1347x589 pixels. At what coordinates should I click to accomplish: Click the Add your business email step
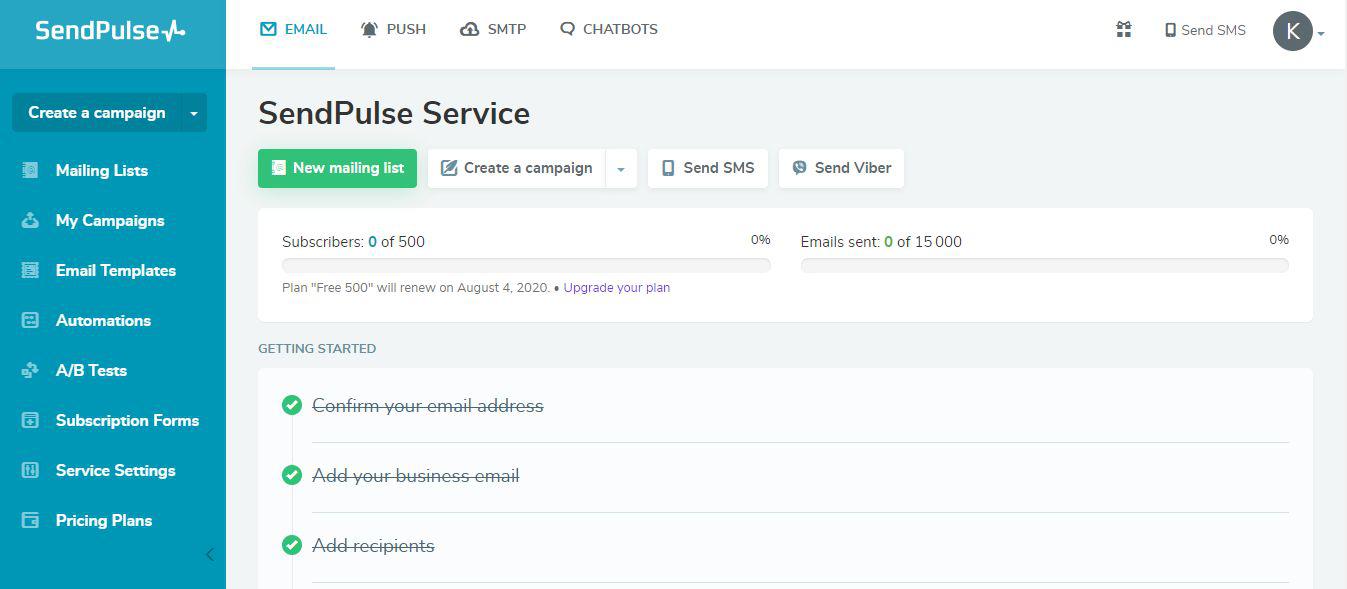(416, 476)
